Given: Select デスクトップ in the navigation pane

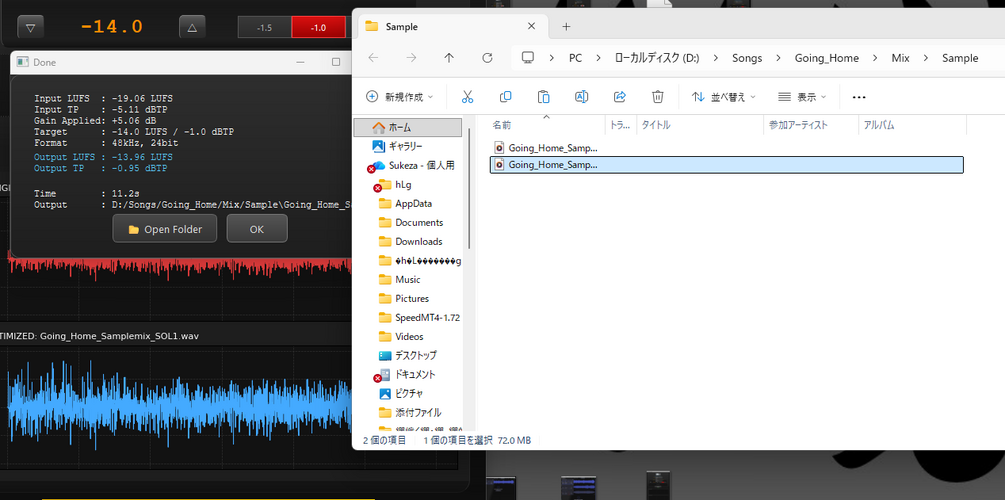Looking at the screenshot, I should click(x=408, y=355).
